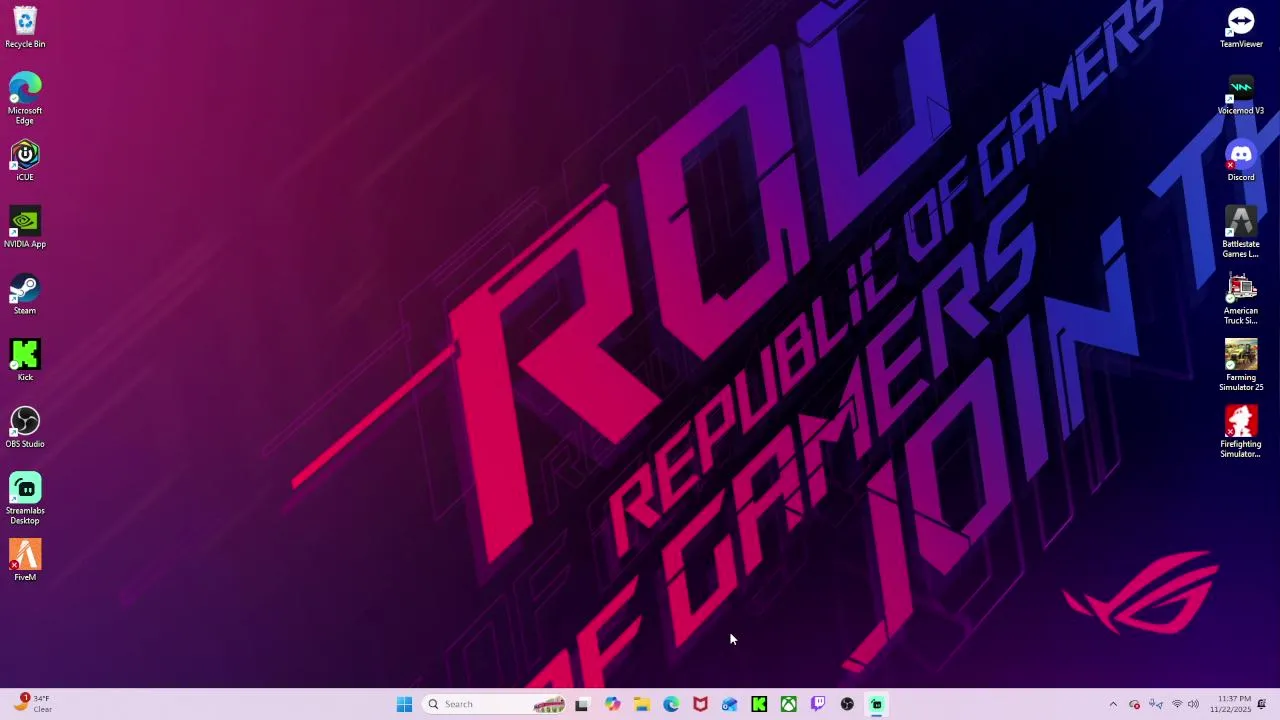Open Twitch from the taskbar

[x=818, y=704]
